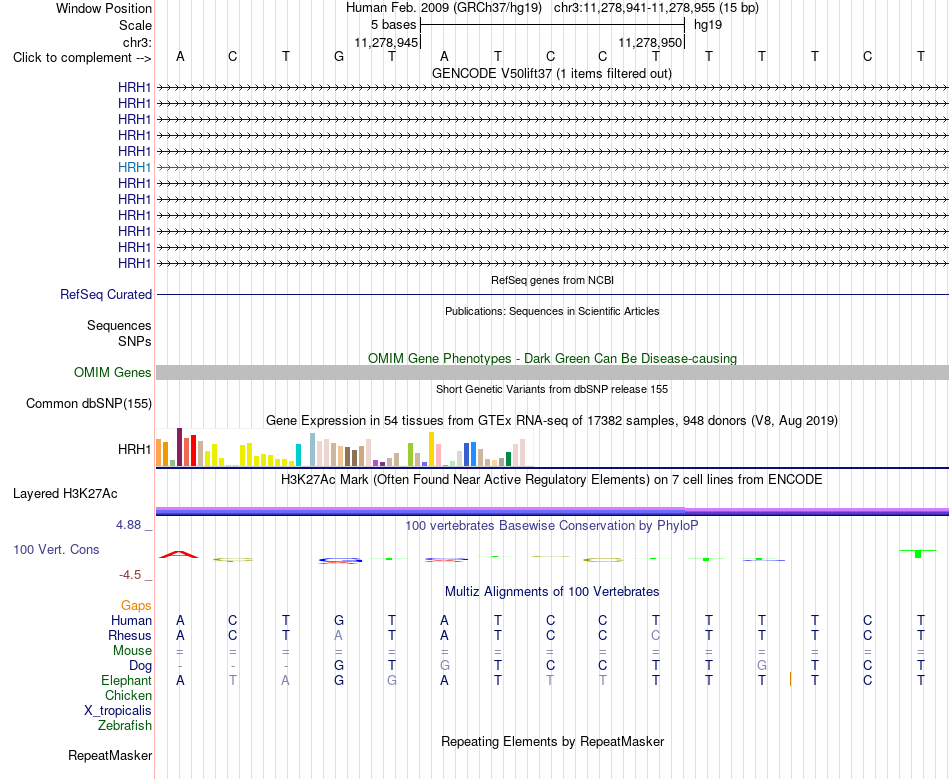Click the orange 'Gaps' label
Screen dimensions: 950x779
click(136, 606)
